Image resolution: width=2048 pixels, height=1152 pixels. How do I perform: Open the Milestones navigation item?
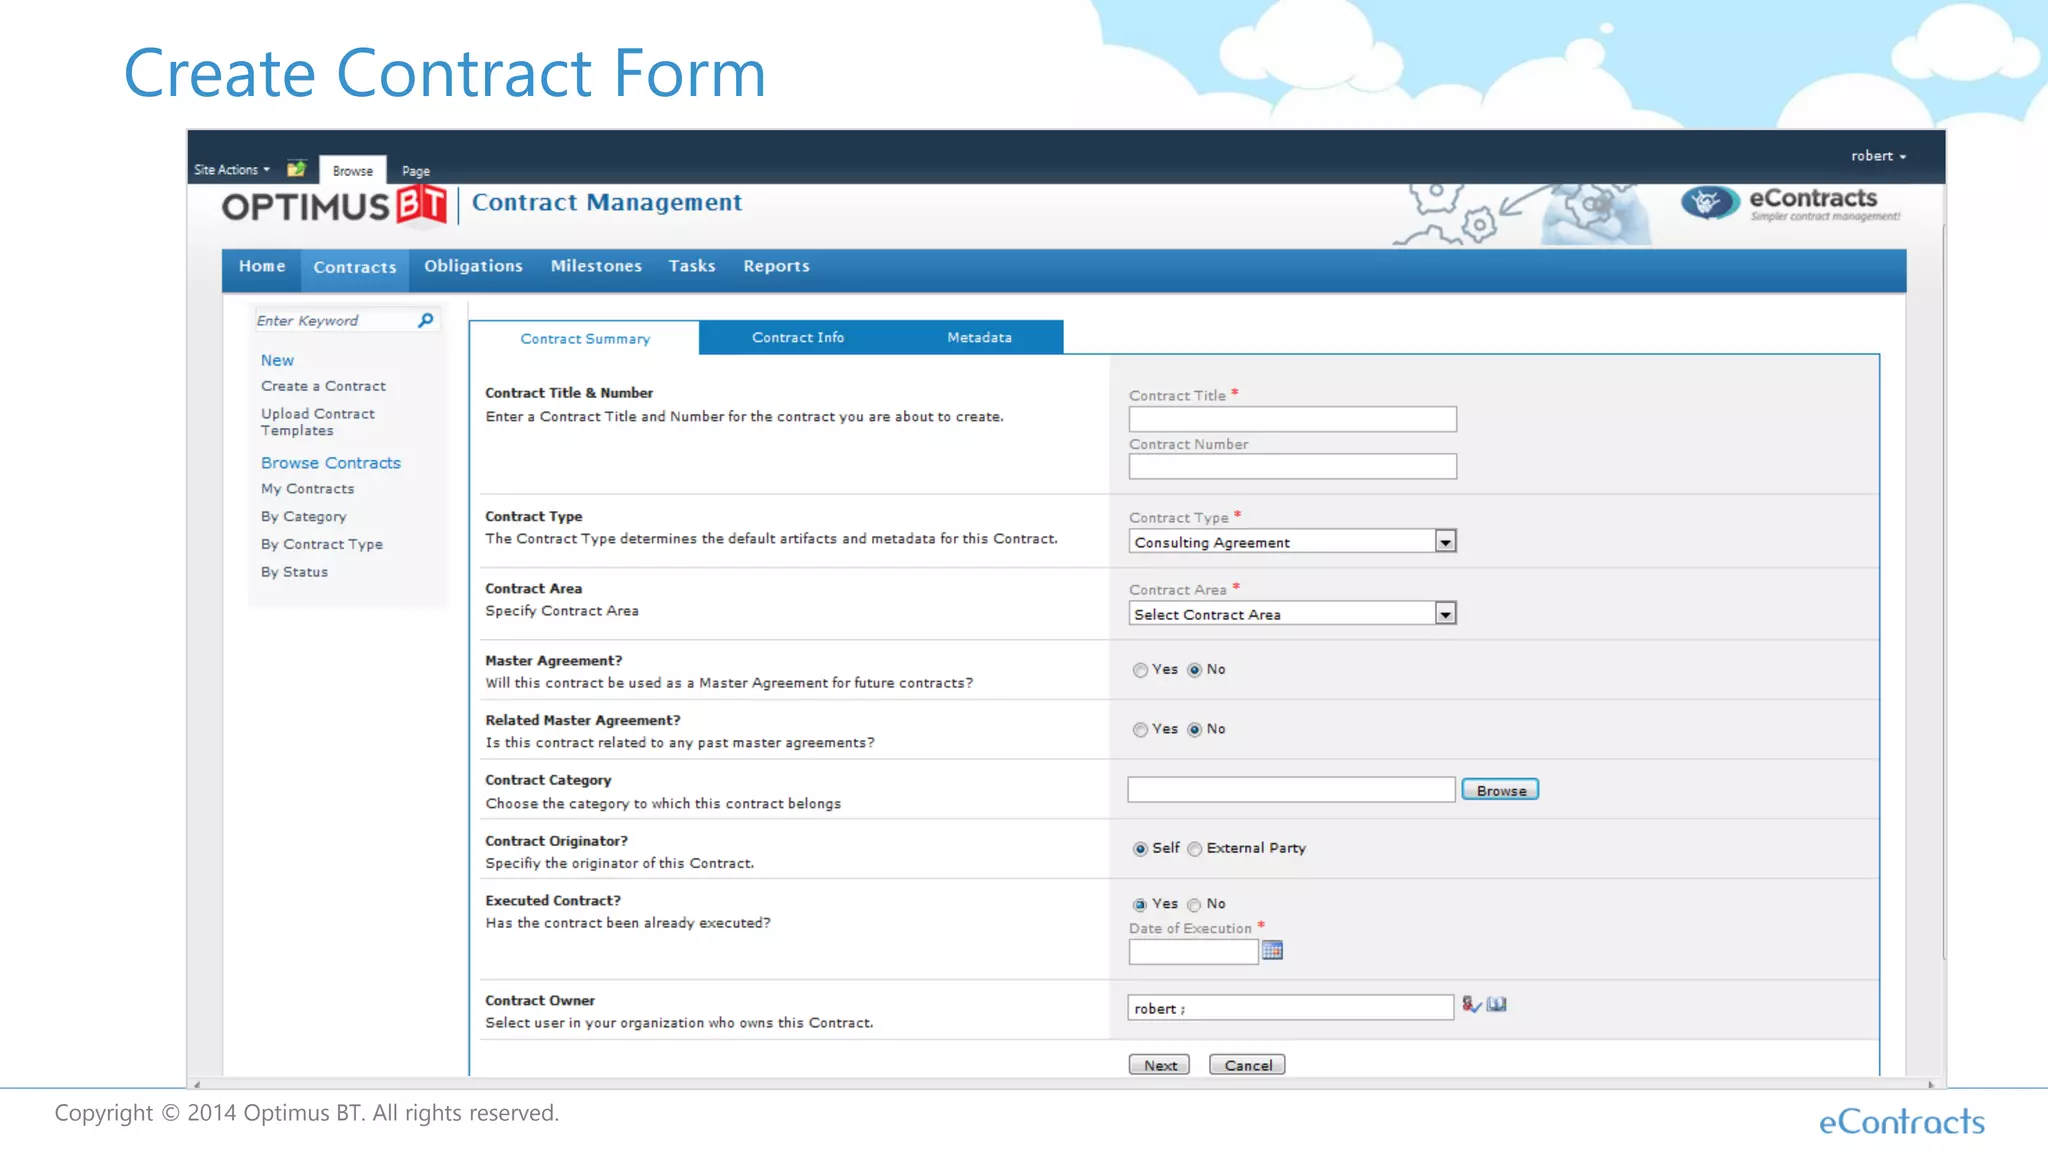tap(596, 266)
